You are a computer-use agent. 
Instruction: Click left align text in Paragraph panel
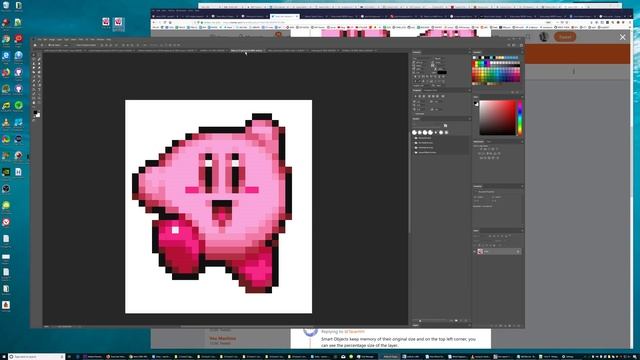415,96
